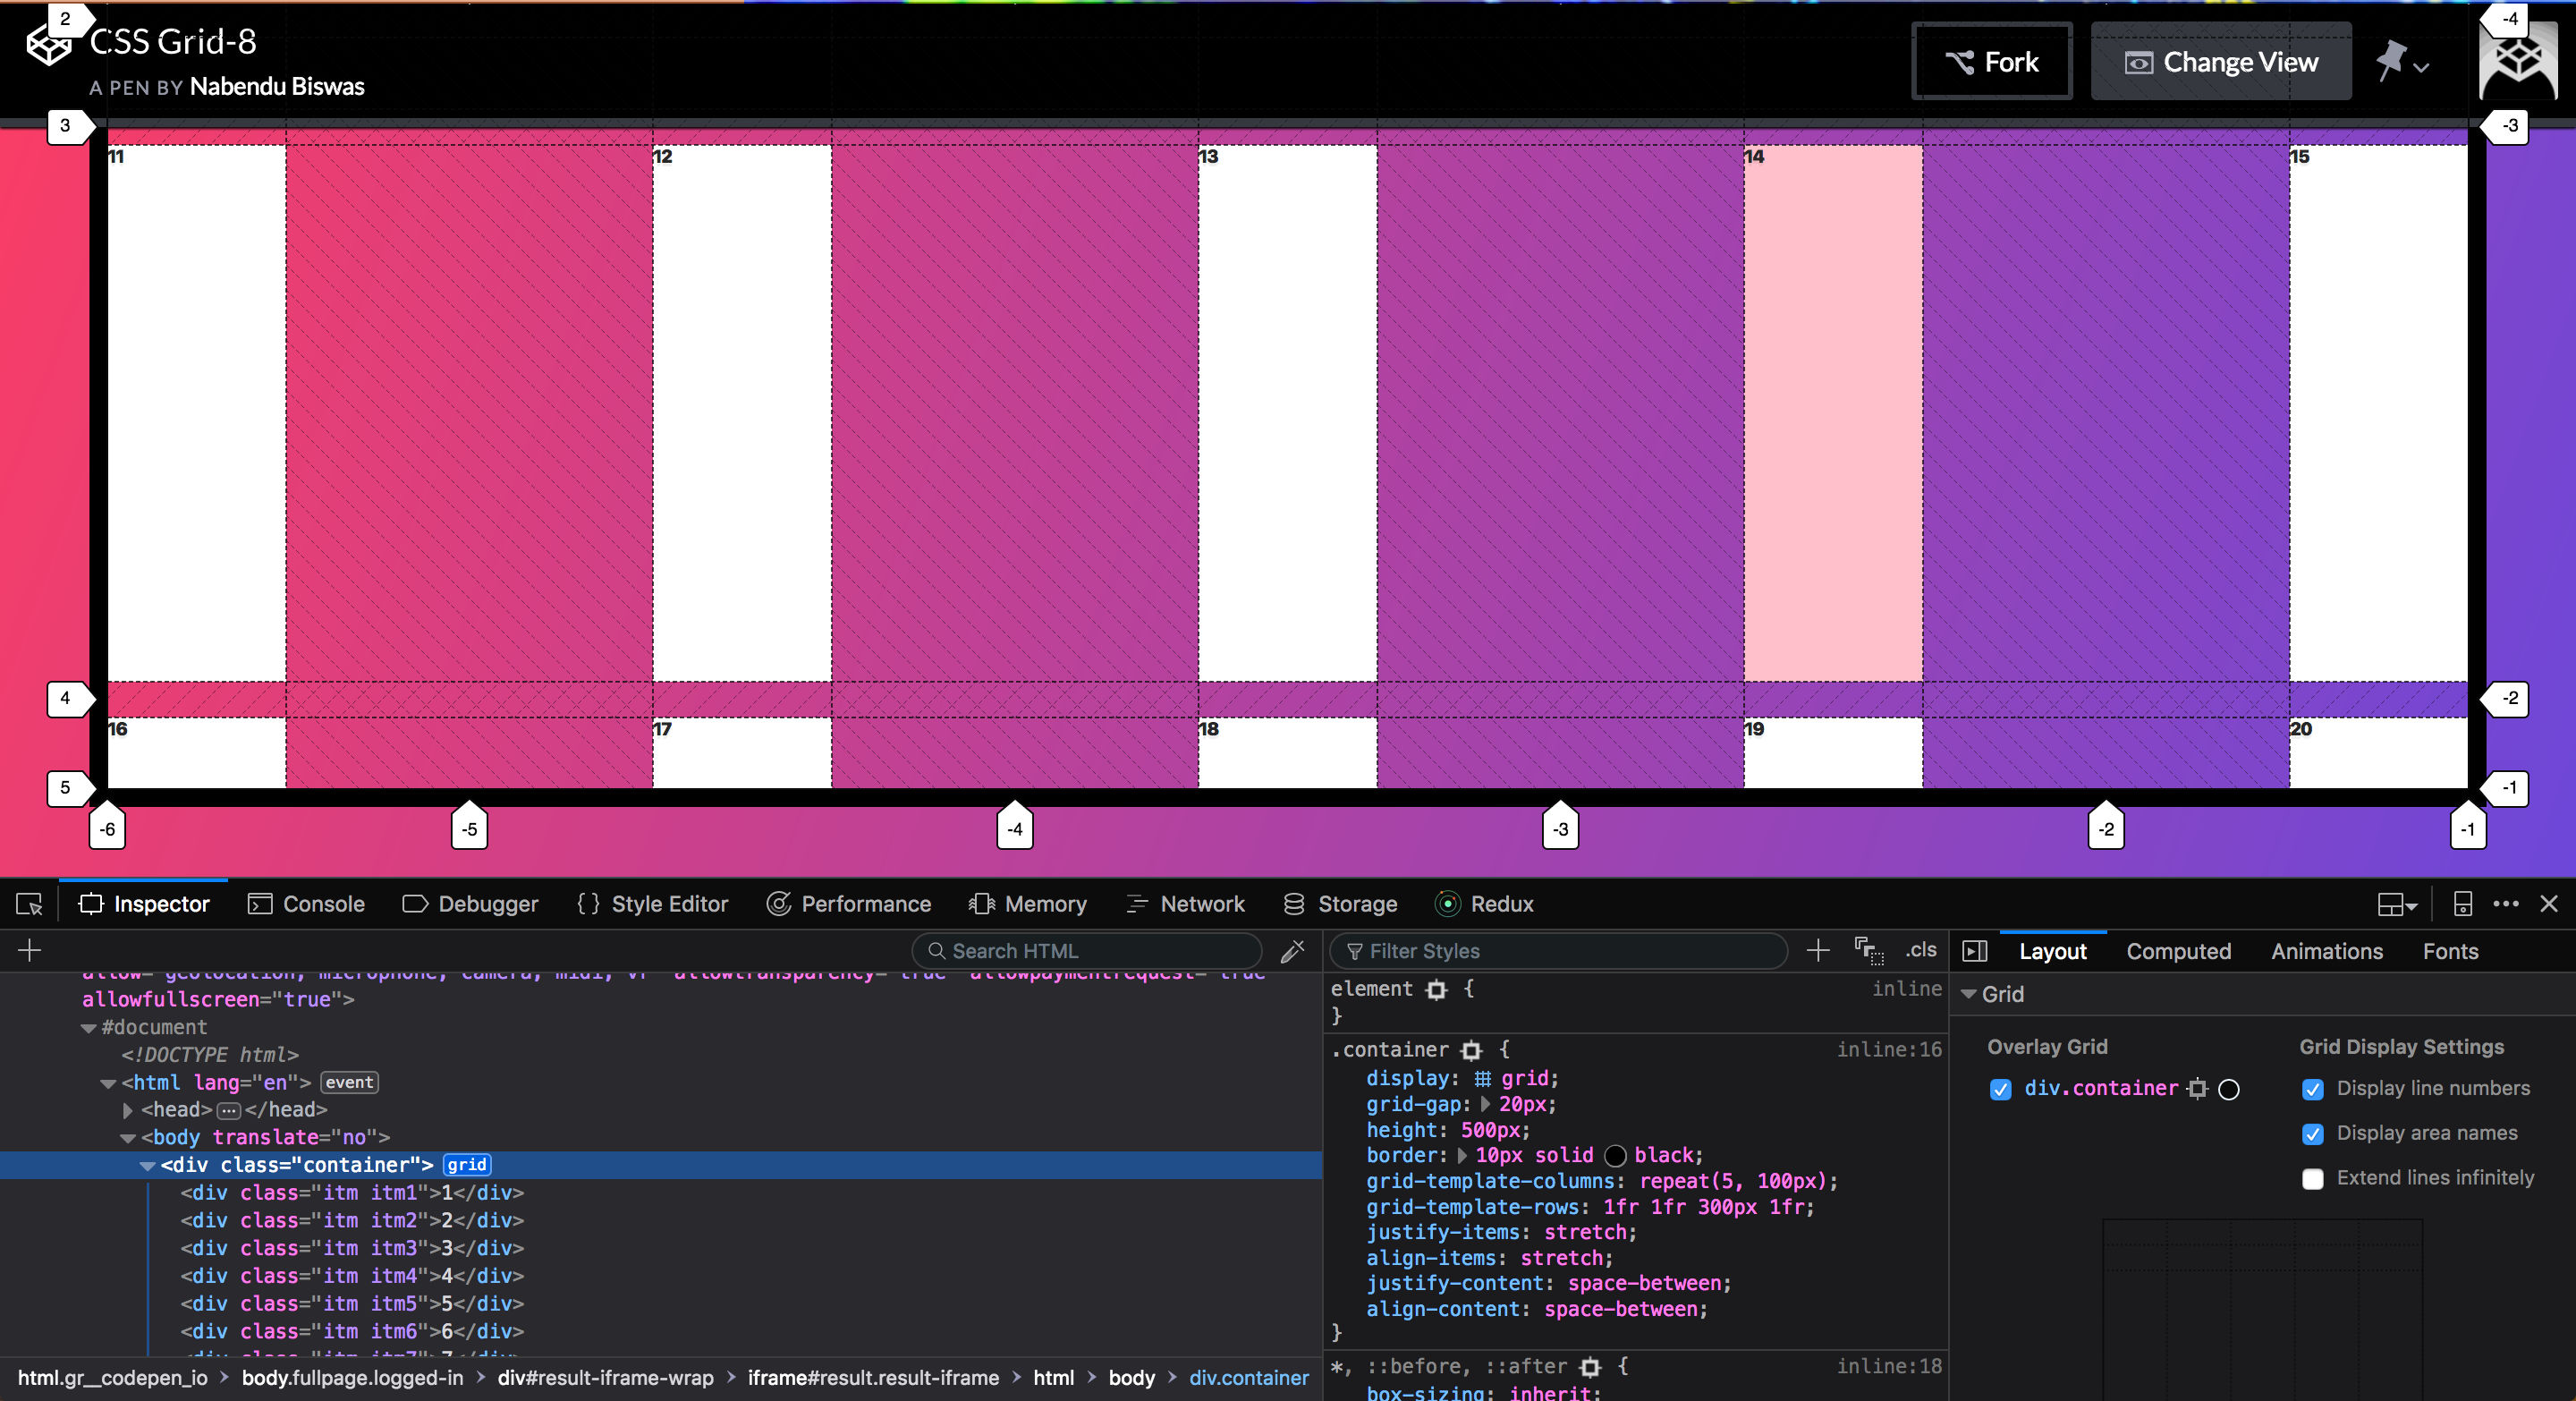The width and height of the screenshot is (2576, 1401).
Task: Open the grid overlay color swatch
Action: (2229, 1089)
